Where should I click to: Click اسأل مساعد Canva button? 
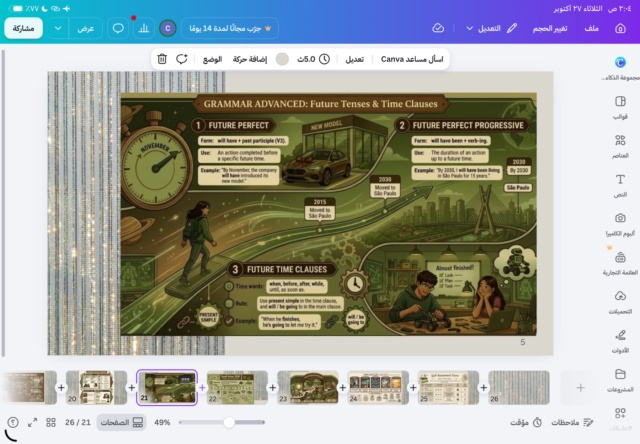click(x=412, y=59)
